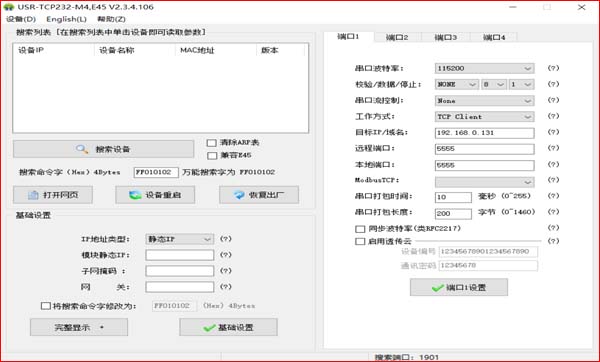This screenshot has width=600, height=362.
Task: Enable 同步波特率(类RFC2217) checkbox
Action: pyautogui.click(x=360, y=229)
